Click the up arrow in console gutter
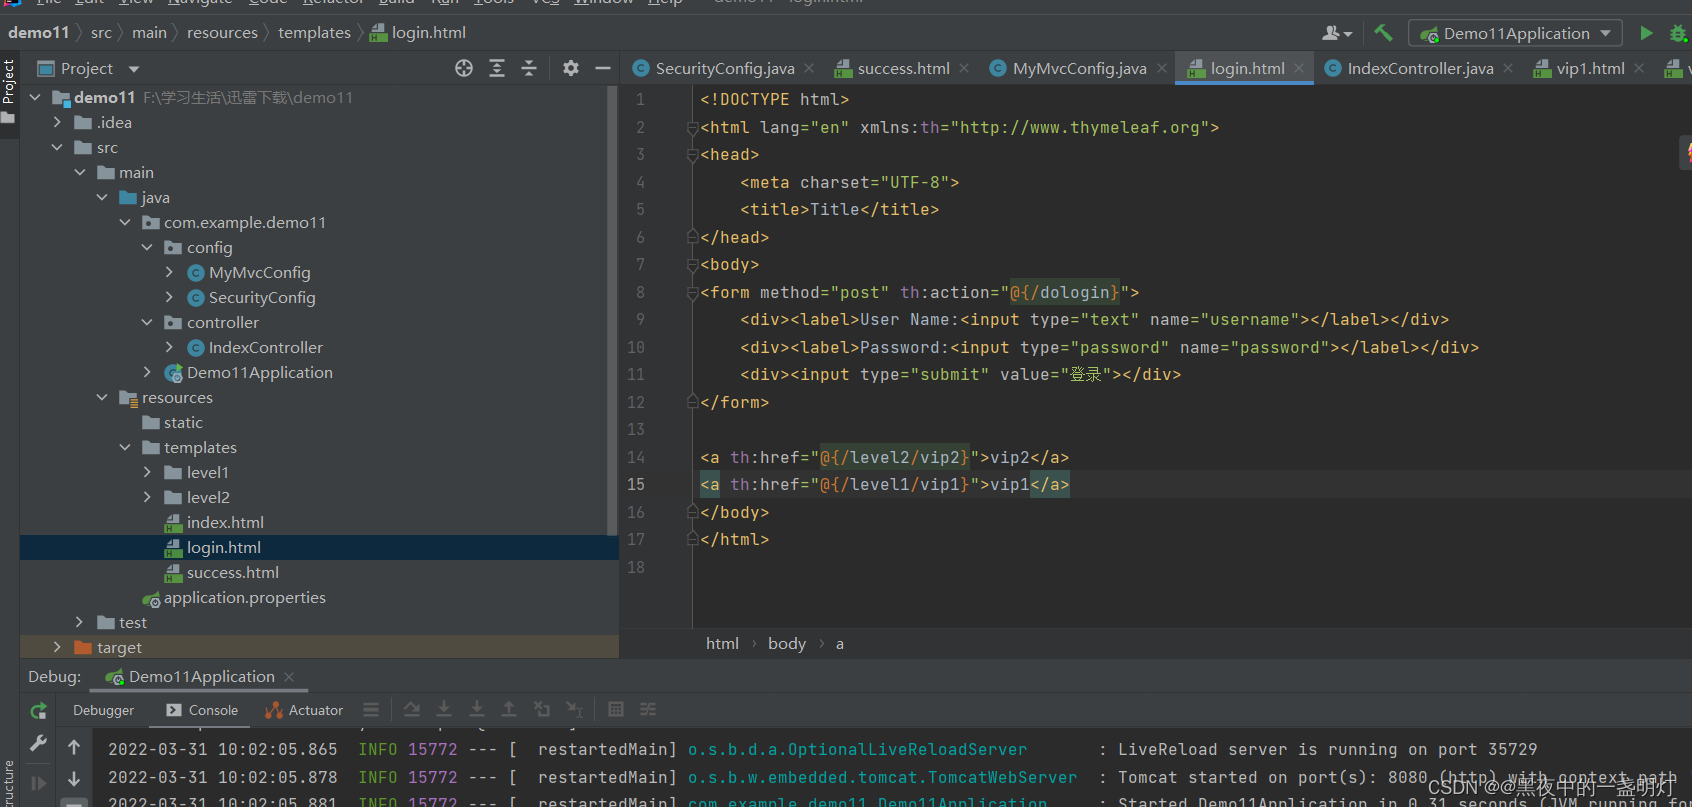Image resolution: width=1692 pixels, height=807 pixels. [x=74, y=747]
